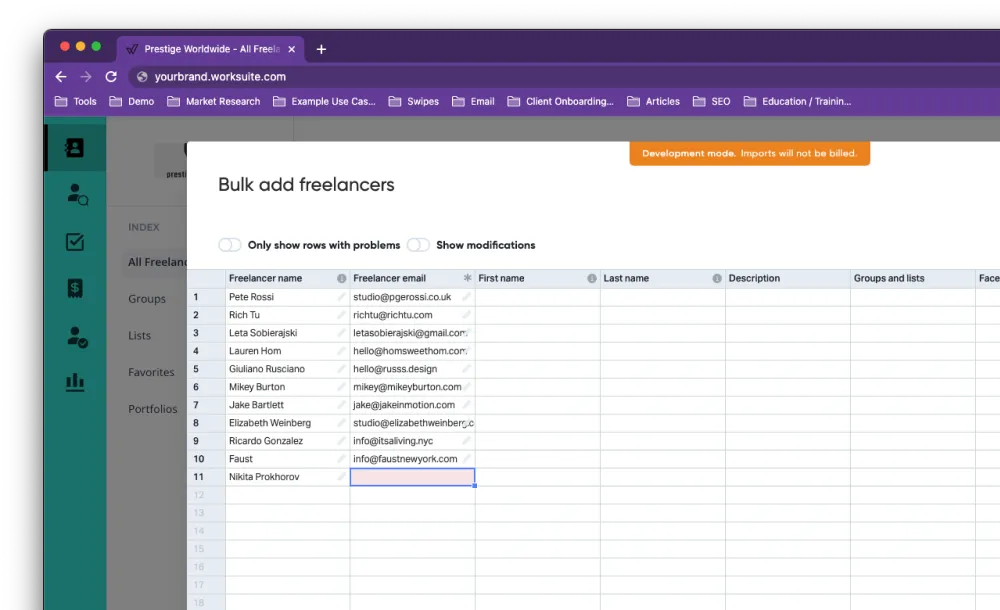Click the empty email cell in row 11

pos(412,477)
